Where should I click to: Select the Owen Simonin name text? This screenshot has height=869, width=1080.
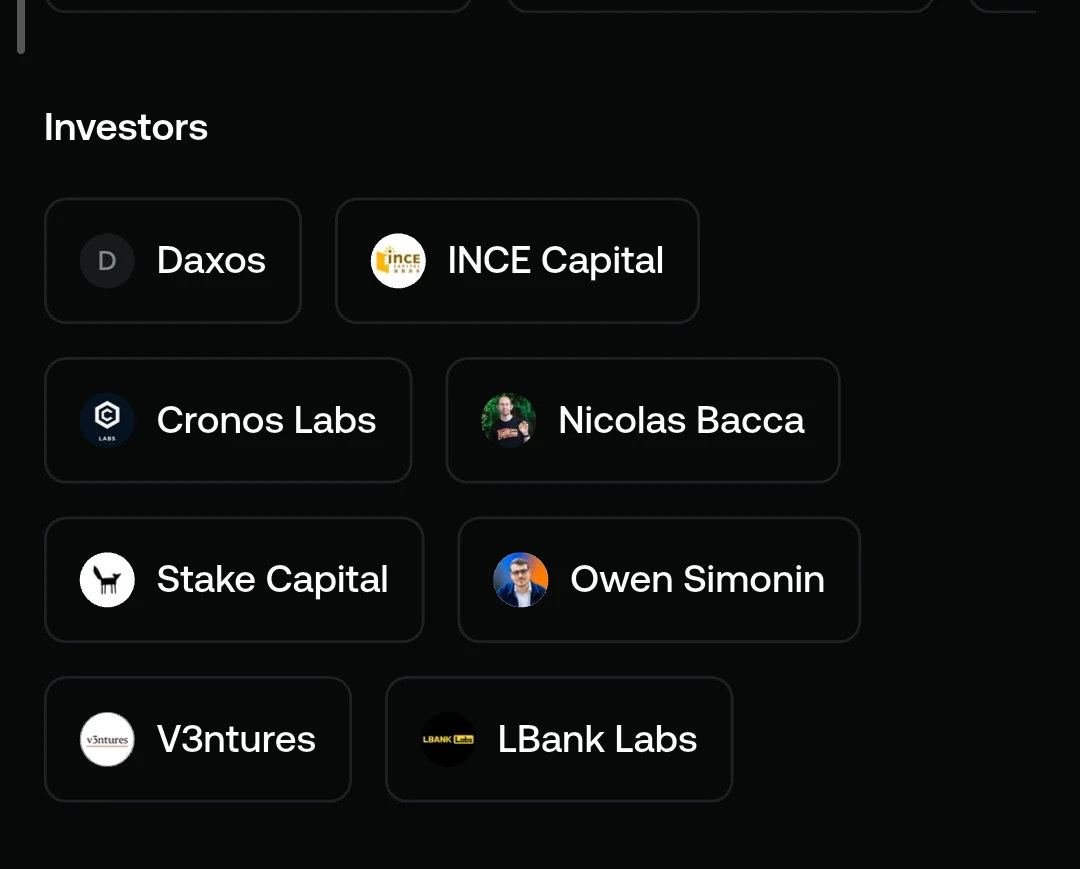(x=698, y=580)
